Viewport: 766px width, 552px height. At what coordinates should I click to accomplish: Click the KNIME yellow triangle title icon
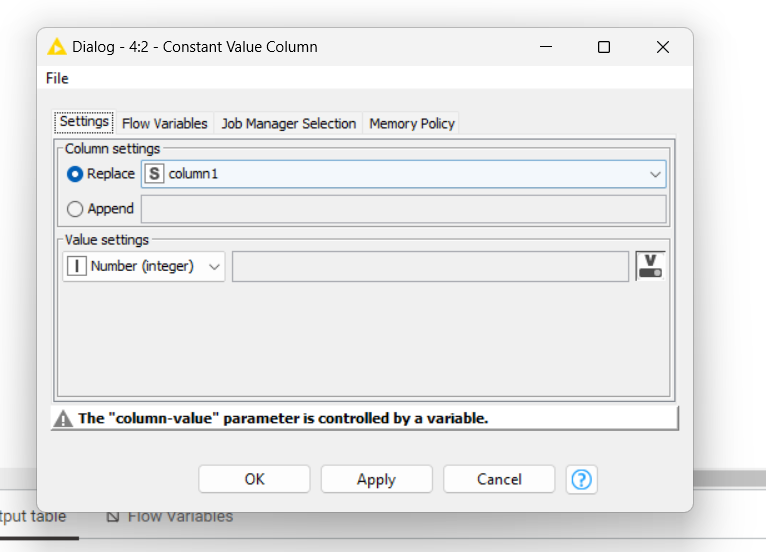coord(57,47)
